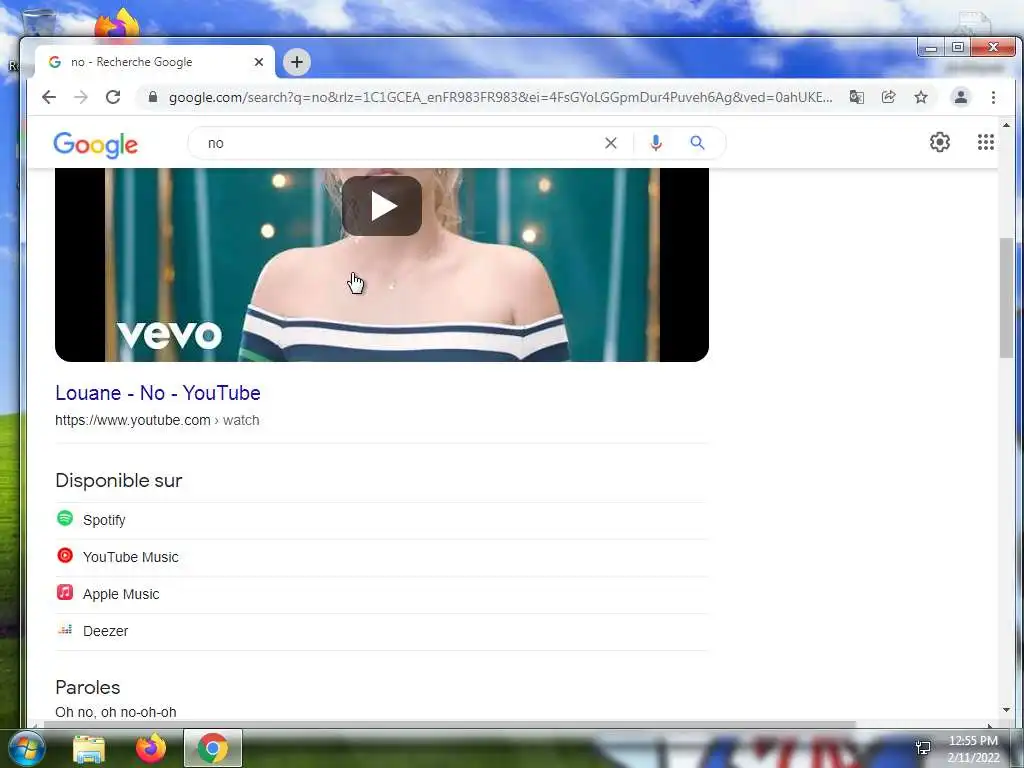Click the Spotify logo icon
The image size is (1024, 768).
tap(65, 519)
